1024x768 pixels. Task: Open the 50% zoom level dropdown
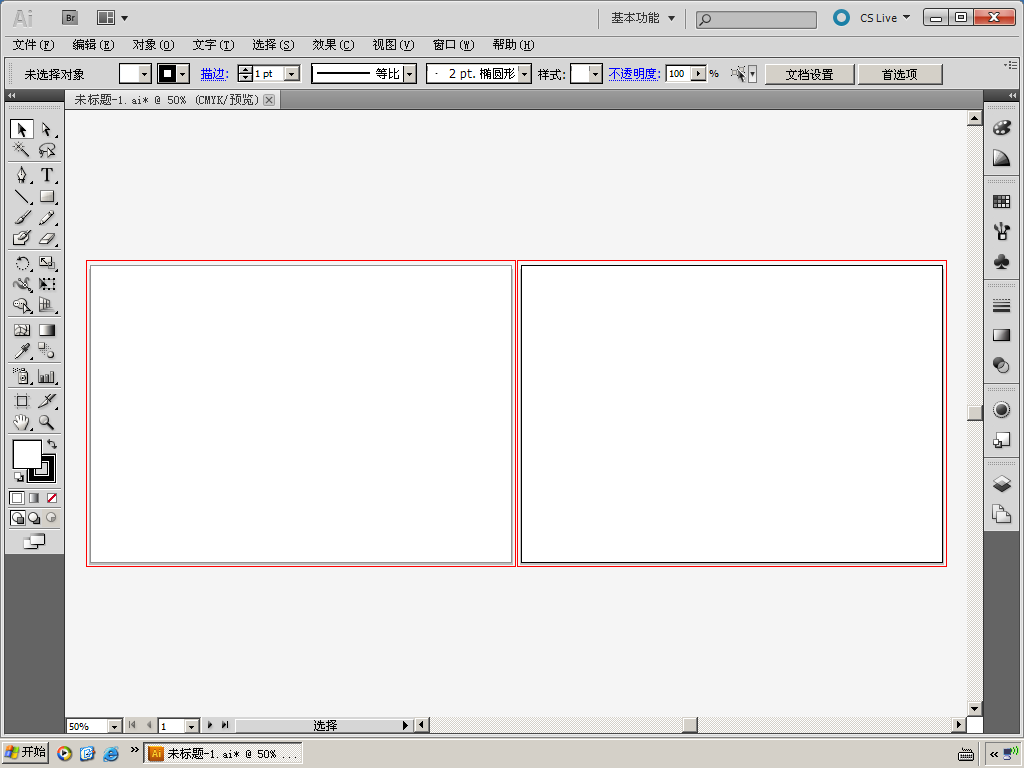114,726
